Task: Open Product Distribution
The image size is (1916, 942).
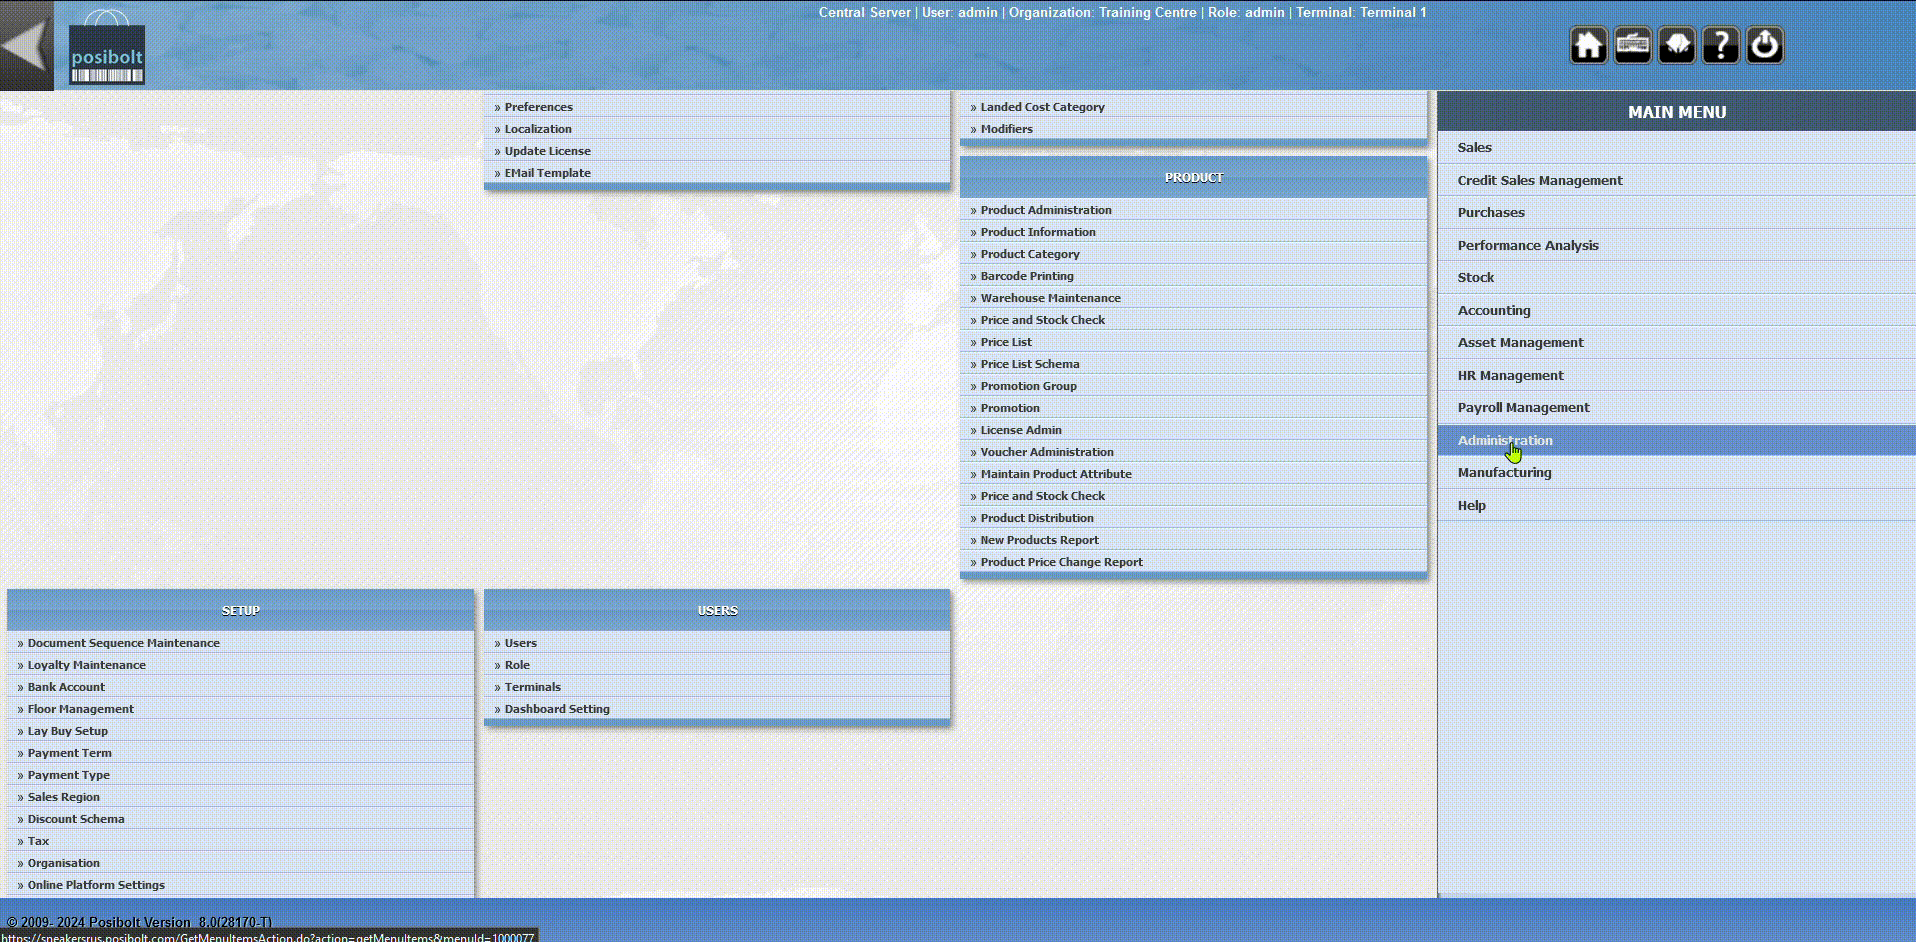Action: tap(1037, 518)
